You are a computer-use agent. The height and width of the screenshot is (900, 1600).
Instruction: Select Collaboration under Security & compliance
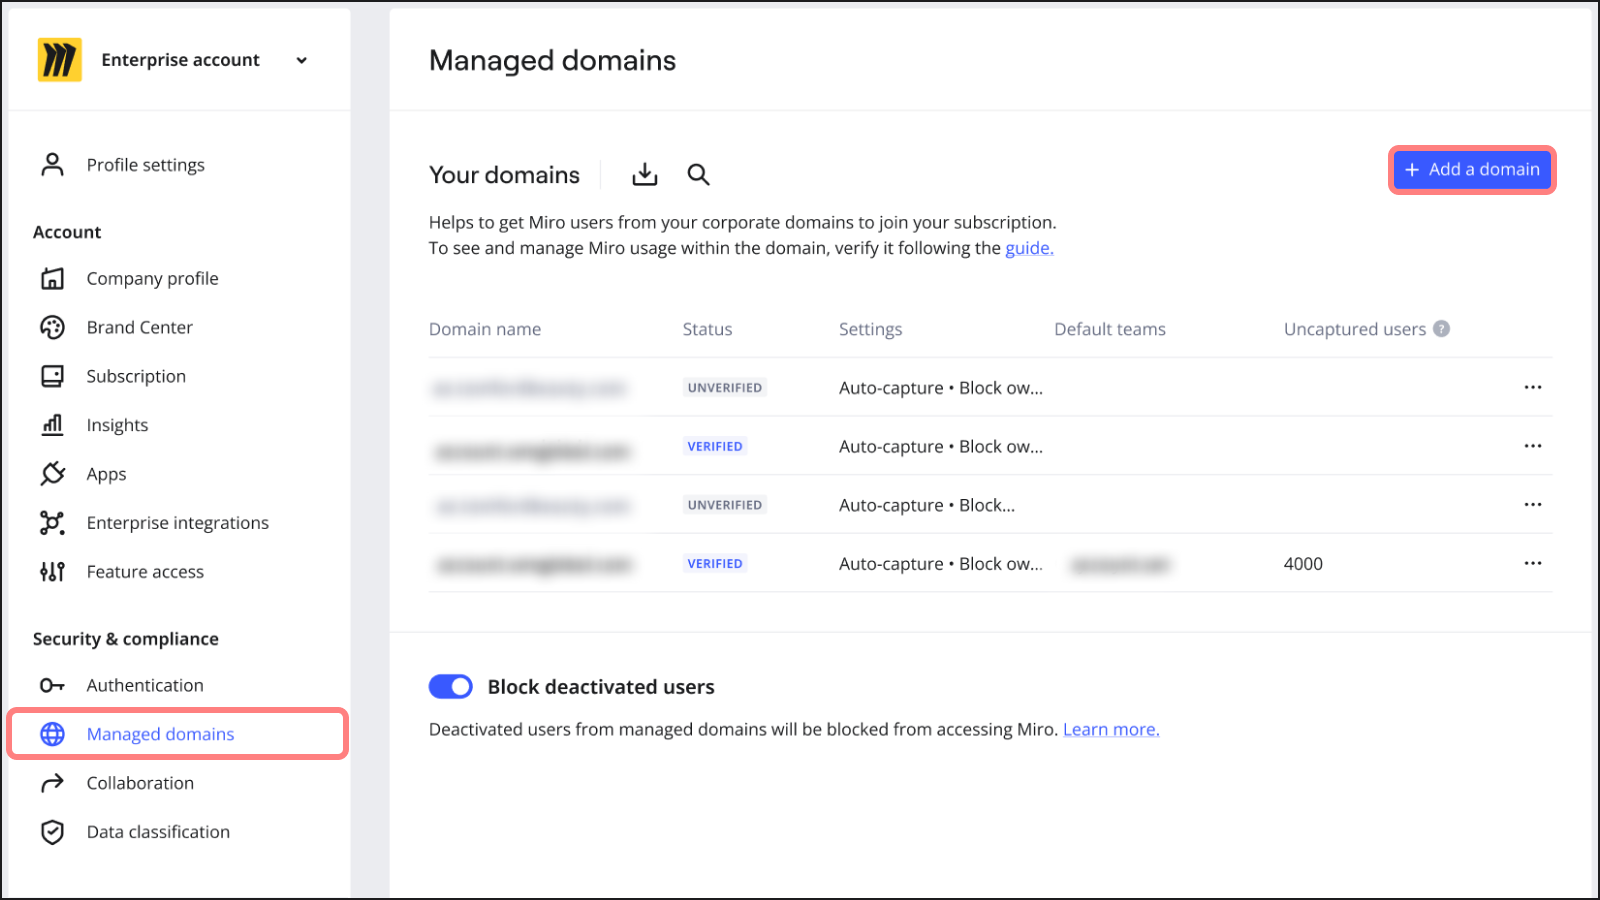140,782
